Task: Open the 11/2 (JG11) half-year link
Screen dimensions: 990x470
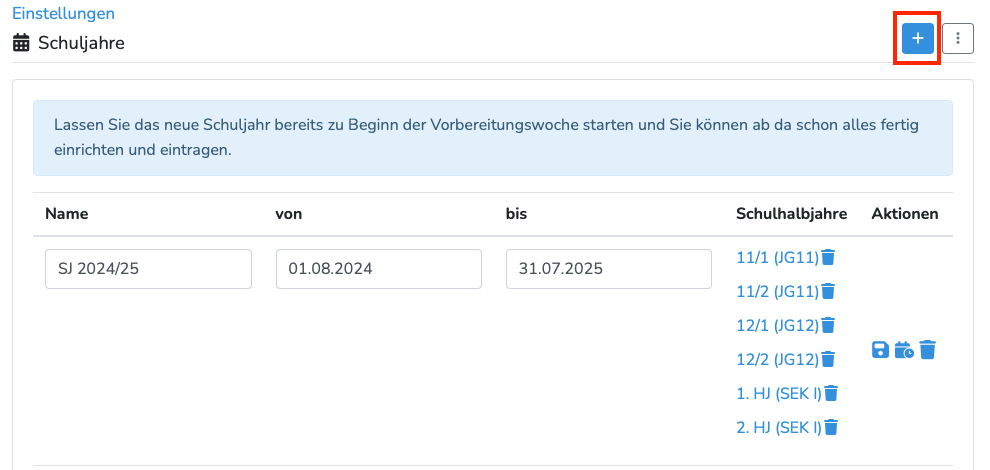Action: [x=777, y=292]
